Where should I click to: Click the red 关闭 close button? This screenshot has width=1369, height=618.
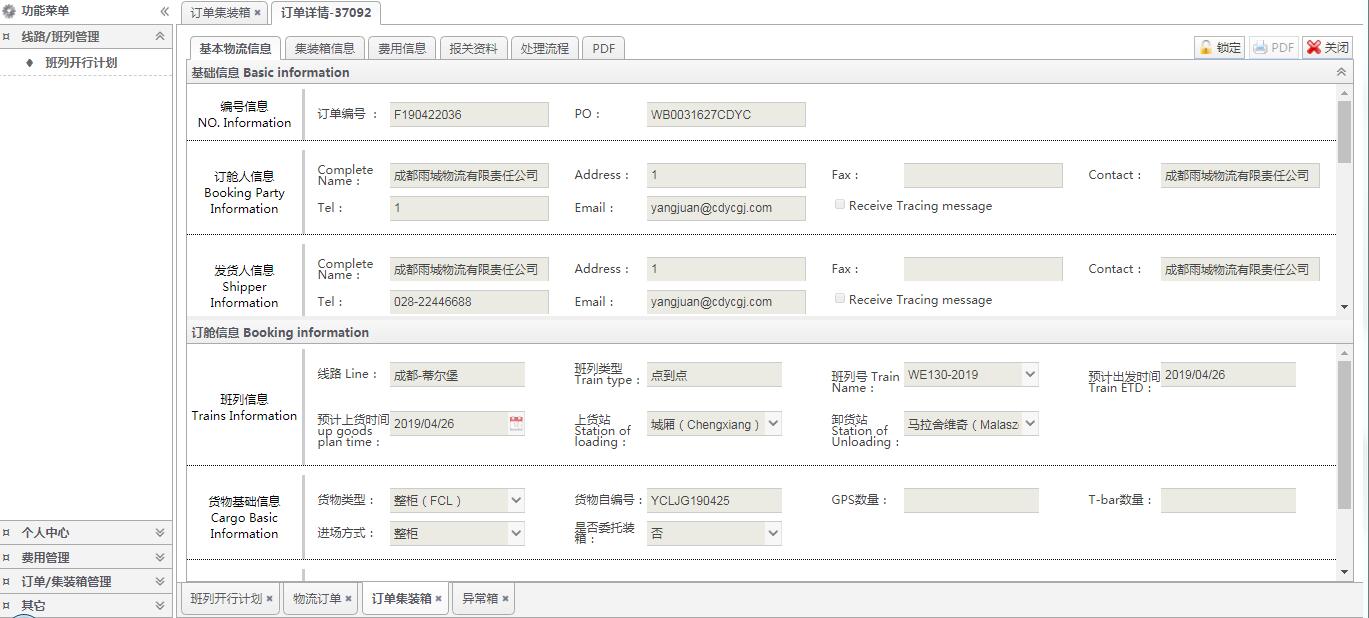[1327, 47]
